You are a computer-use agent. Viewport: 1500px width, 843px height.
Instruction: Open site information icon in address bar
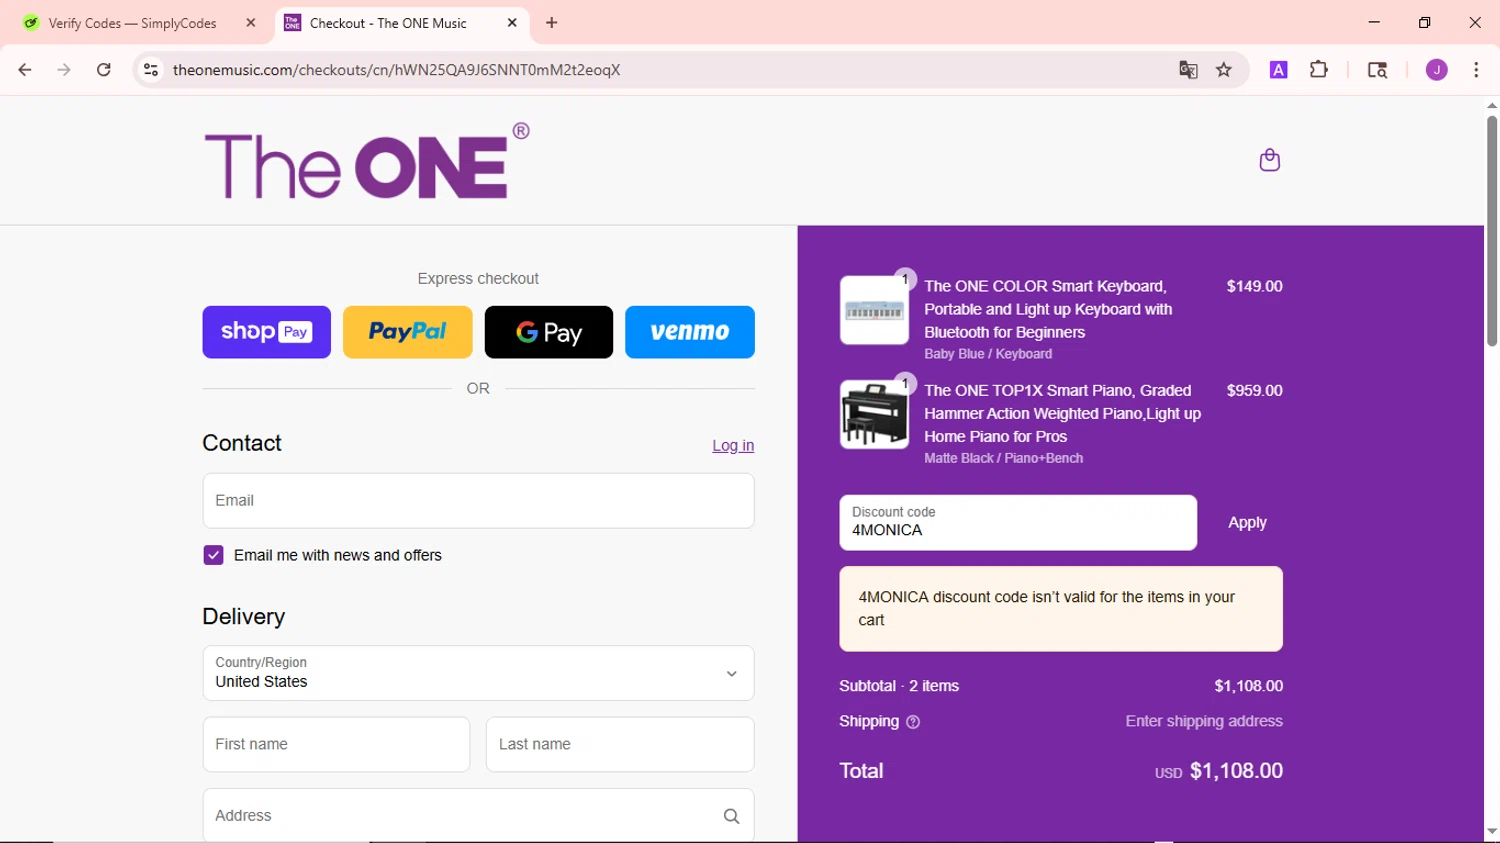[151, 70]
